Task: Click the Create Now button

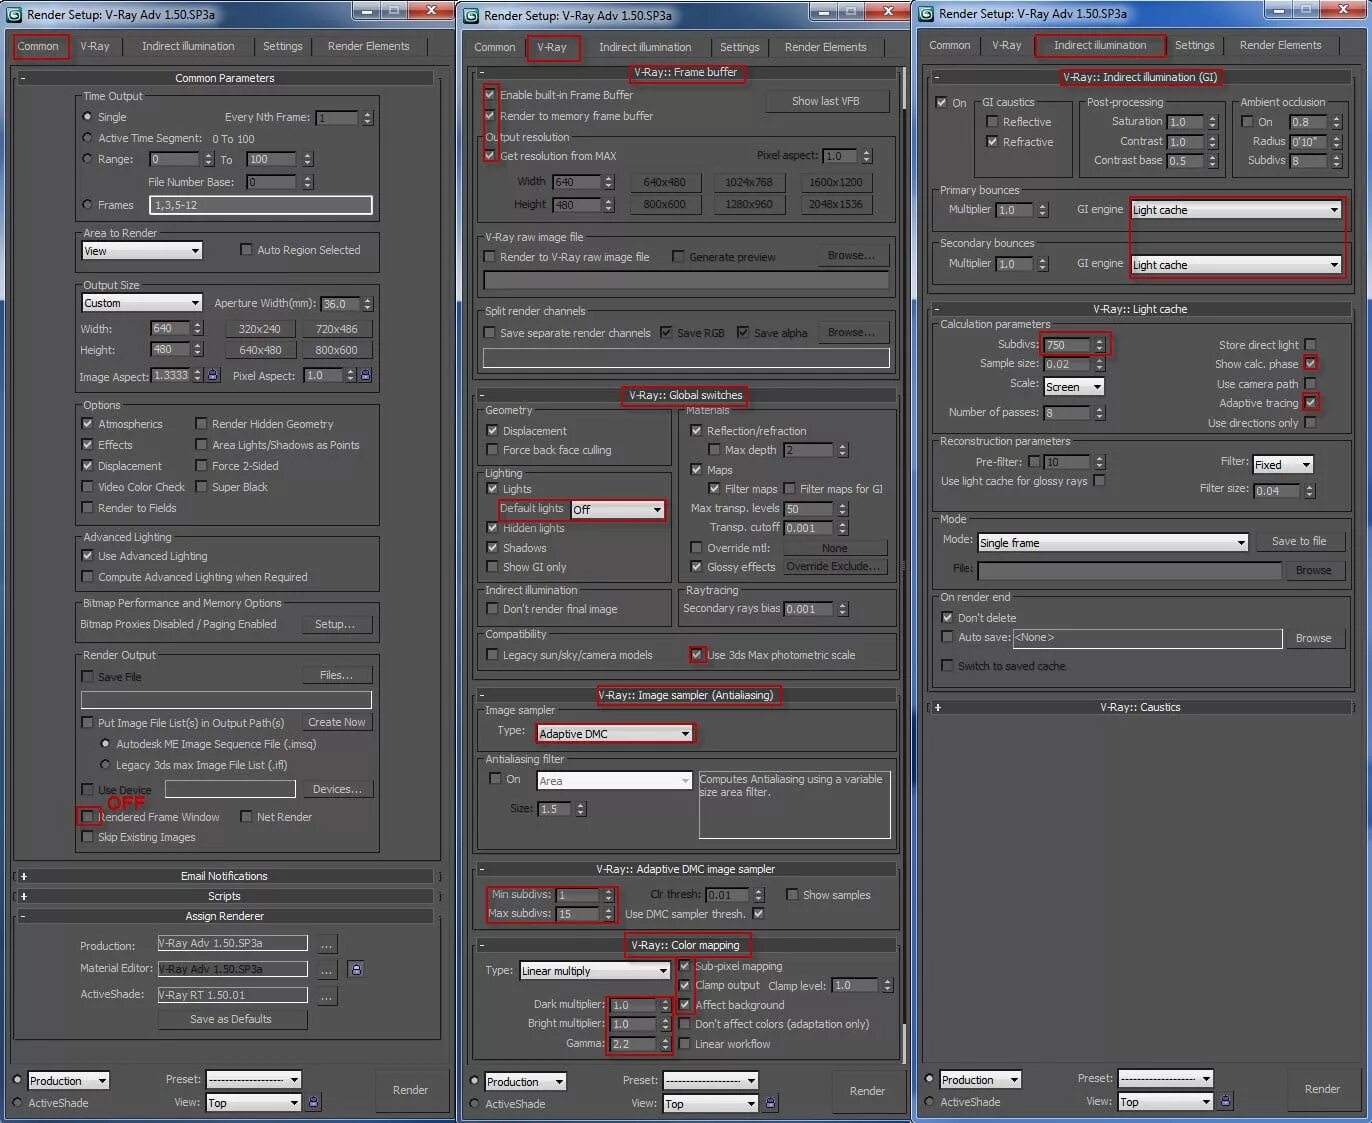Action: (337, 722)
